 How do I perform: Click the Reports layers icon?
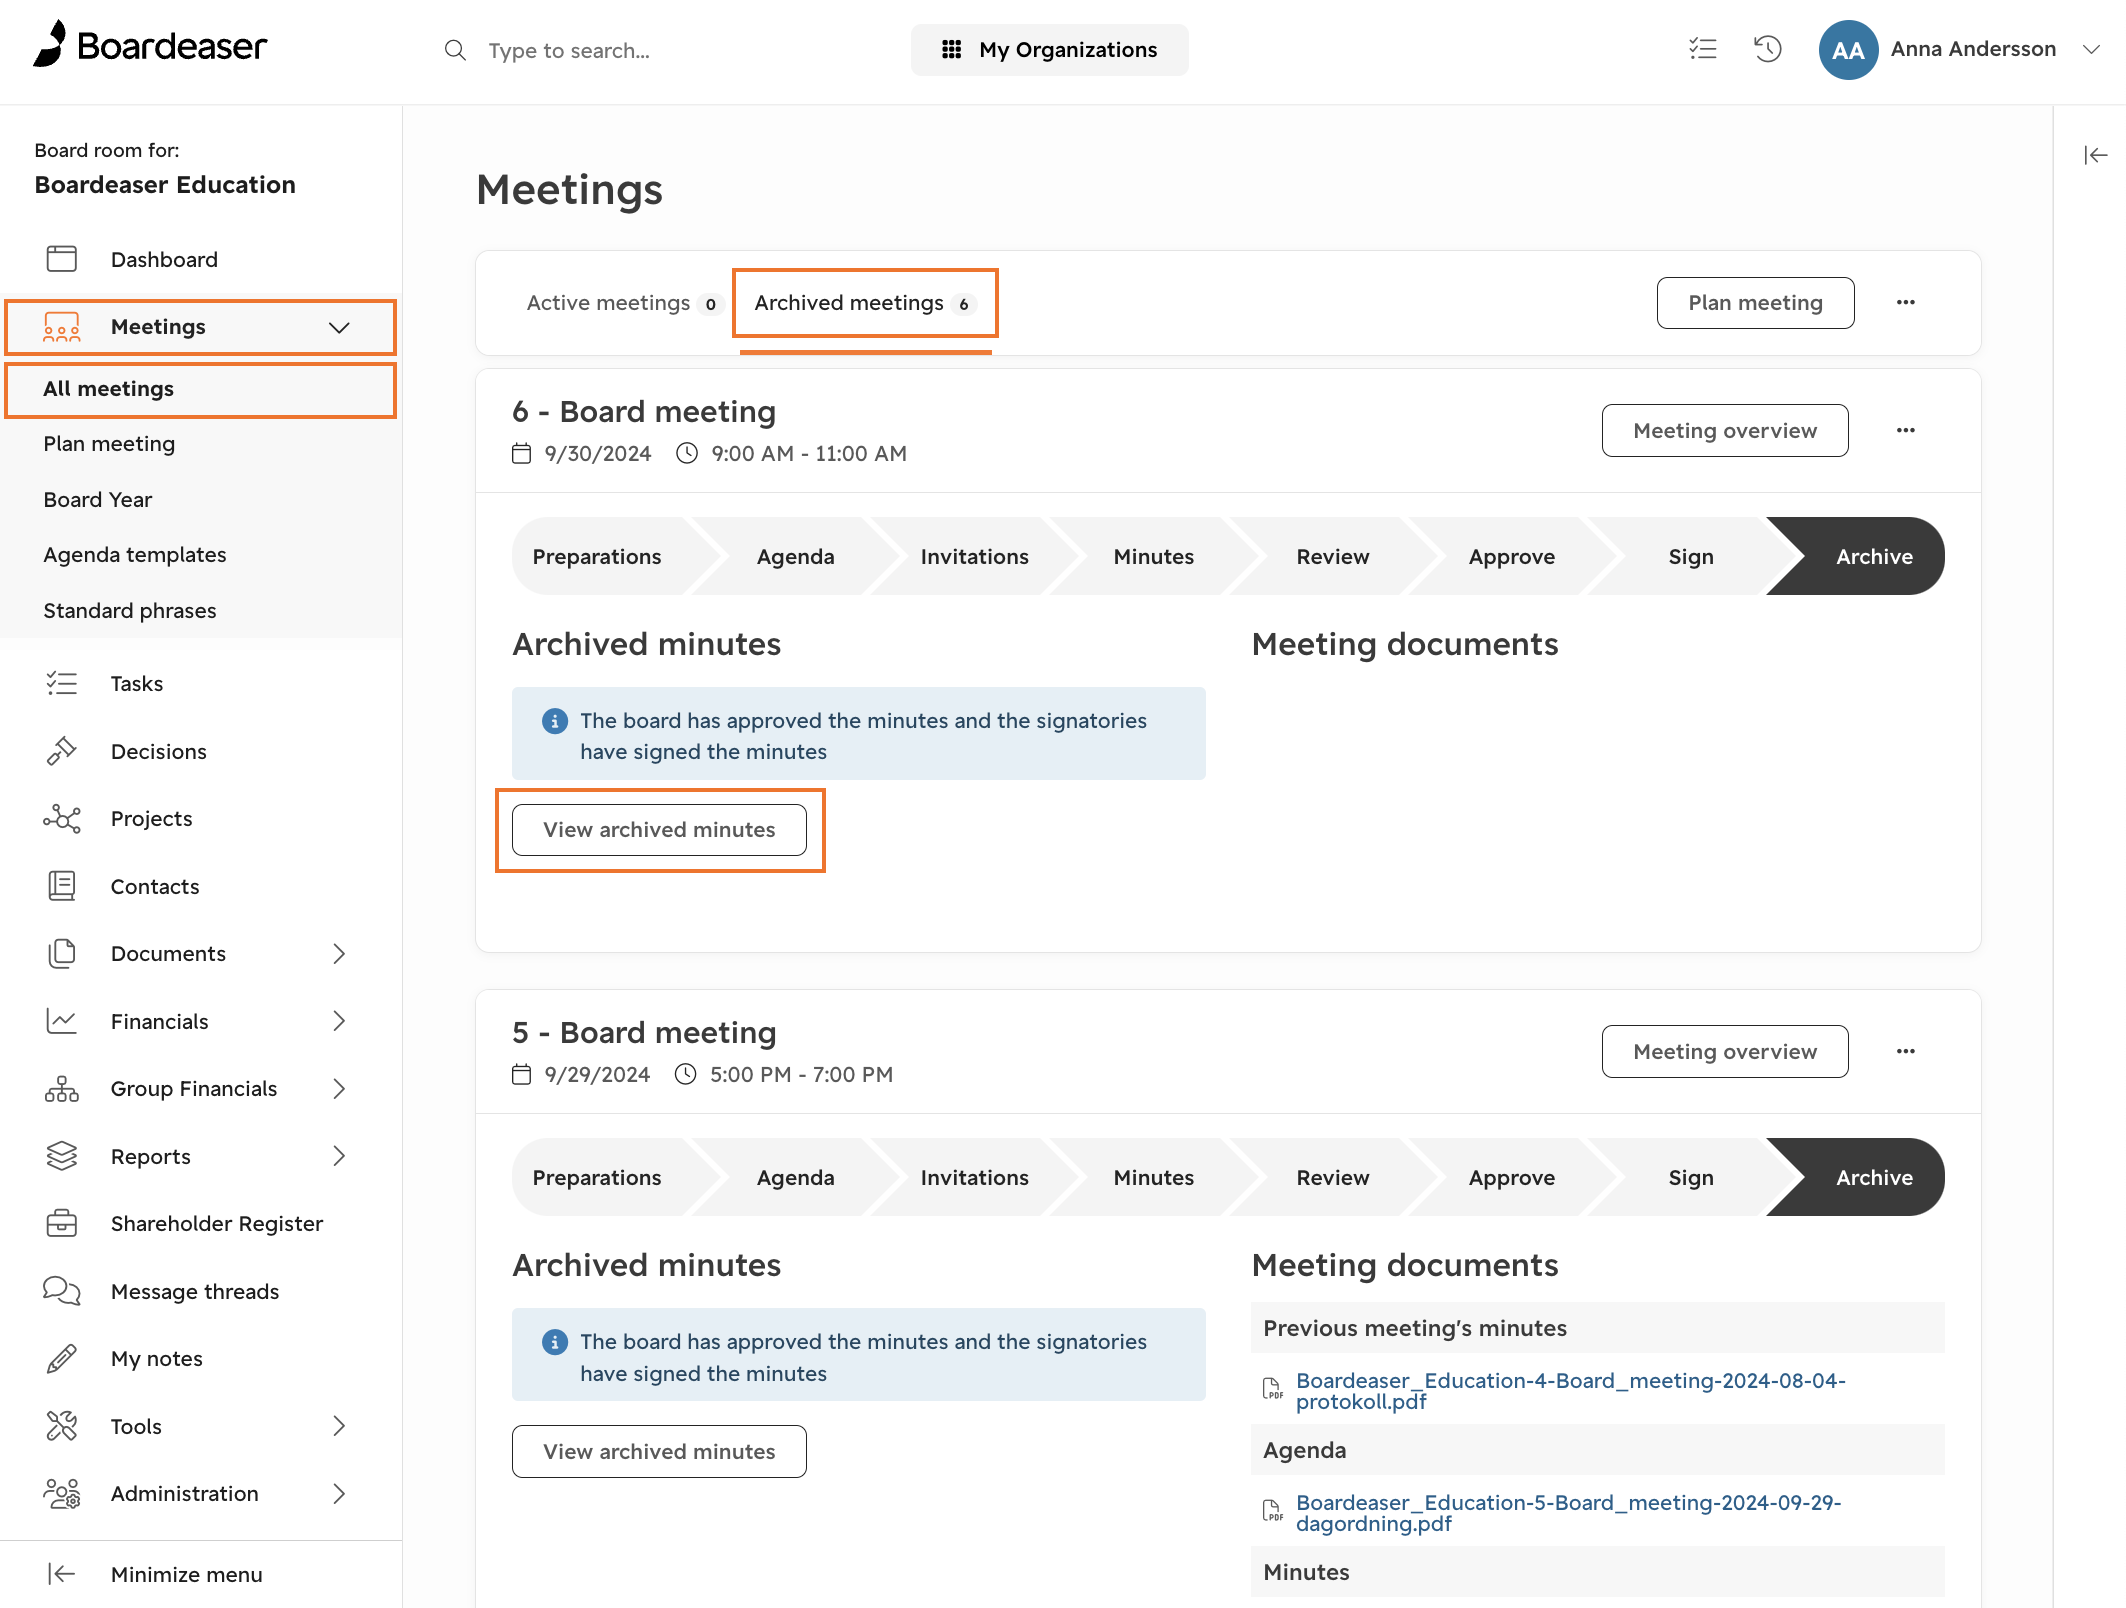(x=62, y=1156)
